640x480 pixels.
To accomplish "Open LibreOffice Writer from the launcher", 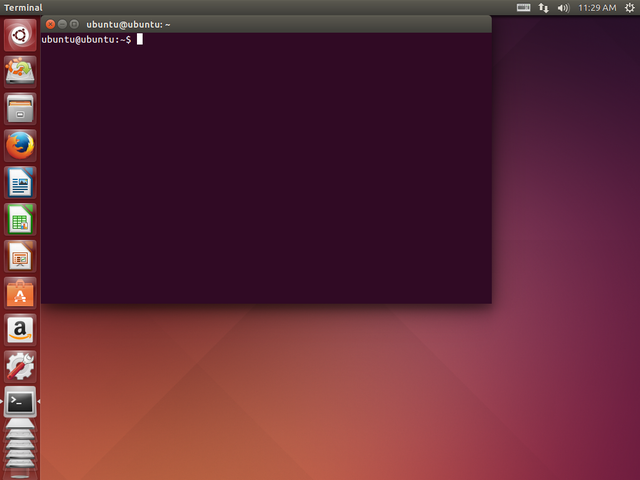I will (20, 182).
